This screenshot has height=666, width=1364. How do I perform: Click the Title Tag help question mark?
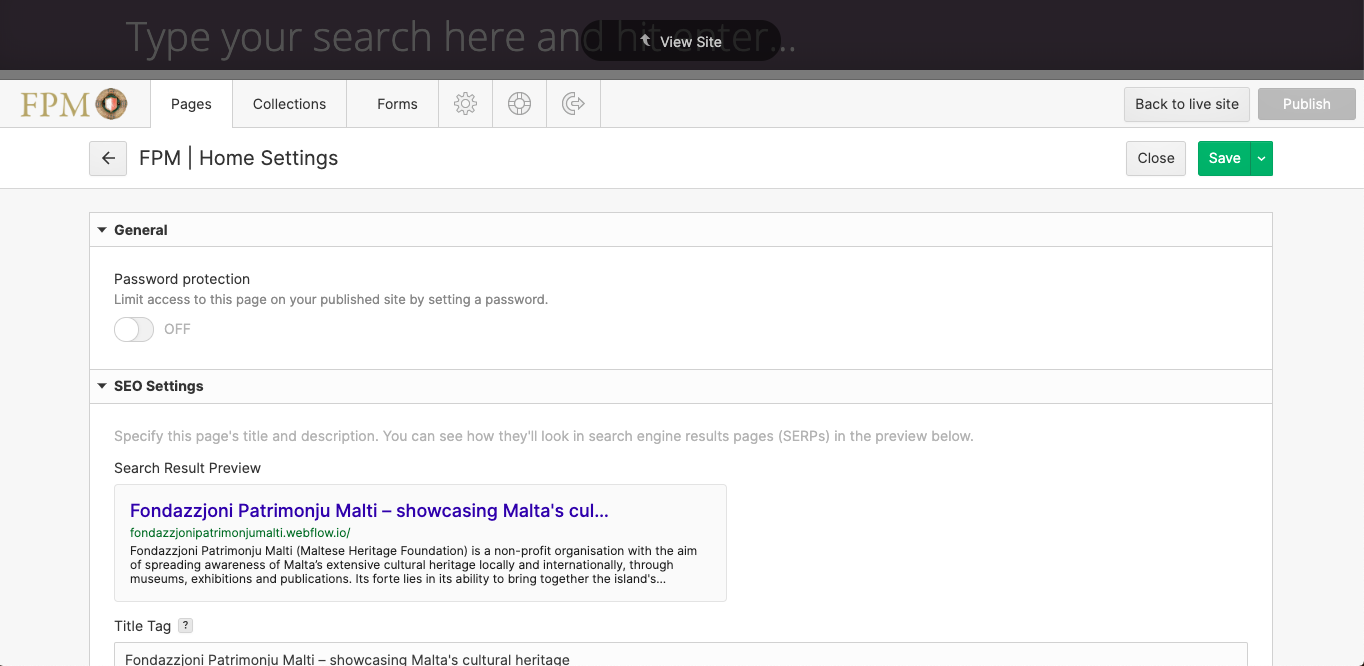185,626
